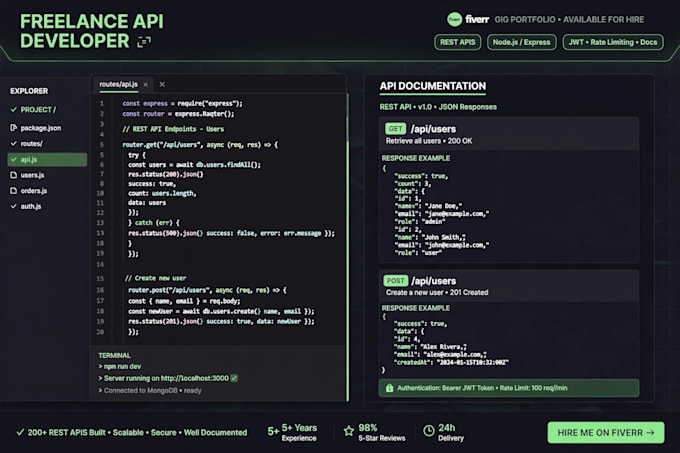Click the comment '// Create new user'
Viewport: 680px width, 453px height.
pyautogui.click(x=155, y=278)
